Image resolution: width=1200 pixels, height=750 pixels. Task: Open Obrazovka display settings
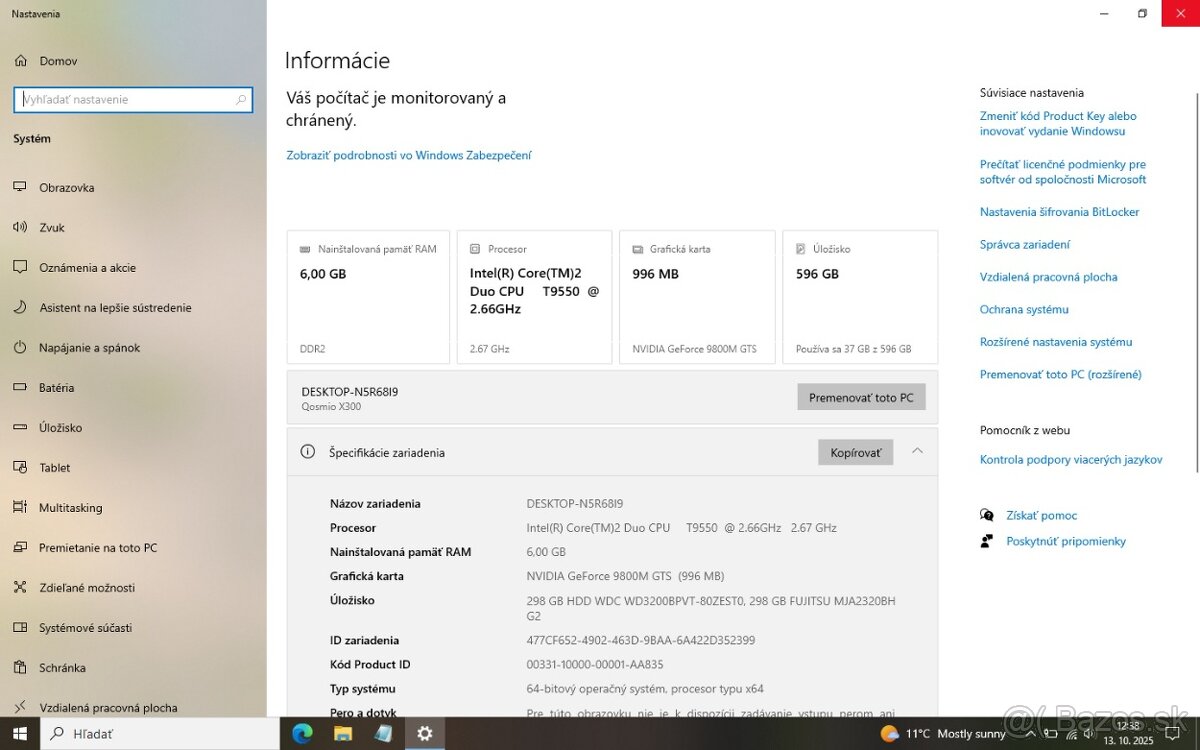(x=66, y=188)
